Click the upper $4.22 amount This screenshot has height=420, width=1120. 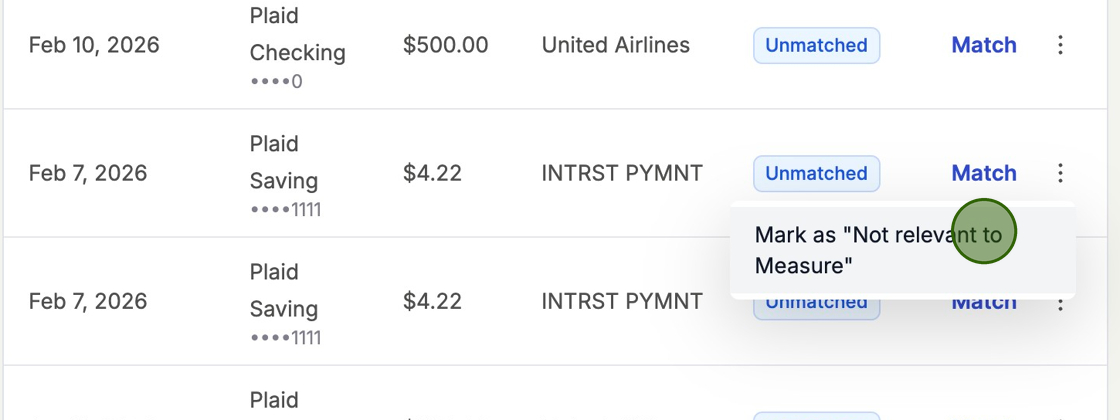click(432, 173)
